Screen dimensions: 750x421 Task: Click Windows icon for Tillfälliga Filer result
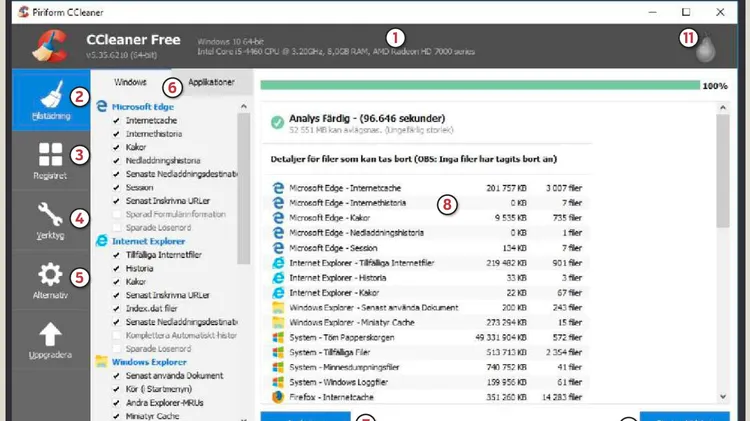coord(278,352)
